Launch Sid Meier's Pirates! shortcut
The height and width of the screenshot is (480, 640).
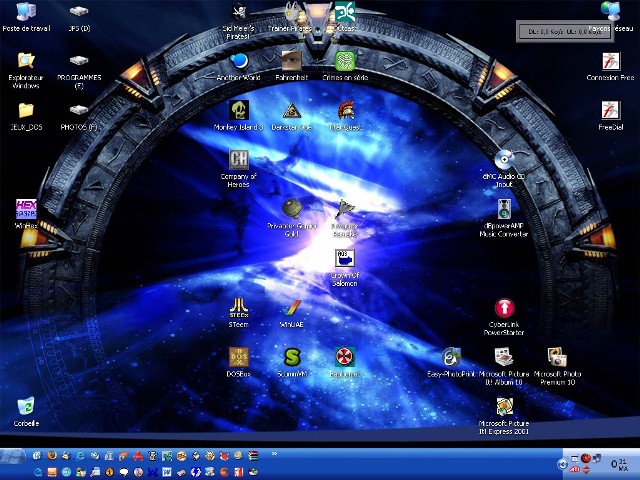(x=239, y=21)
